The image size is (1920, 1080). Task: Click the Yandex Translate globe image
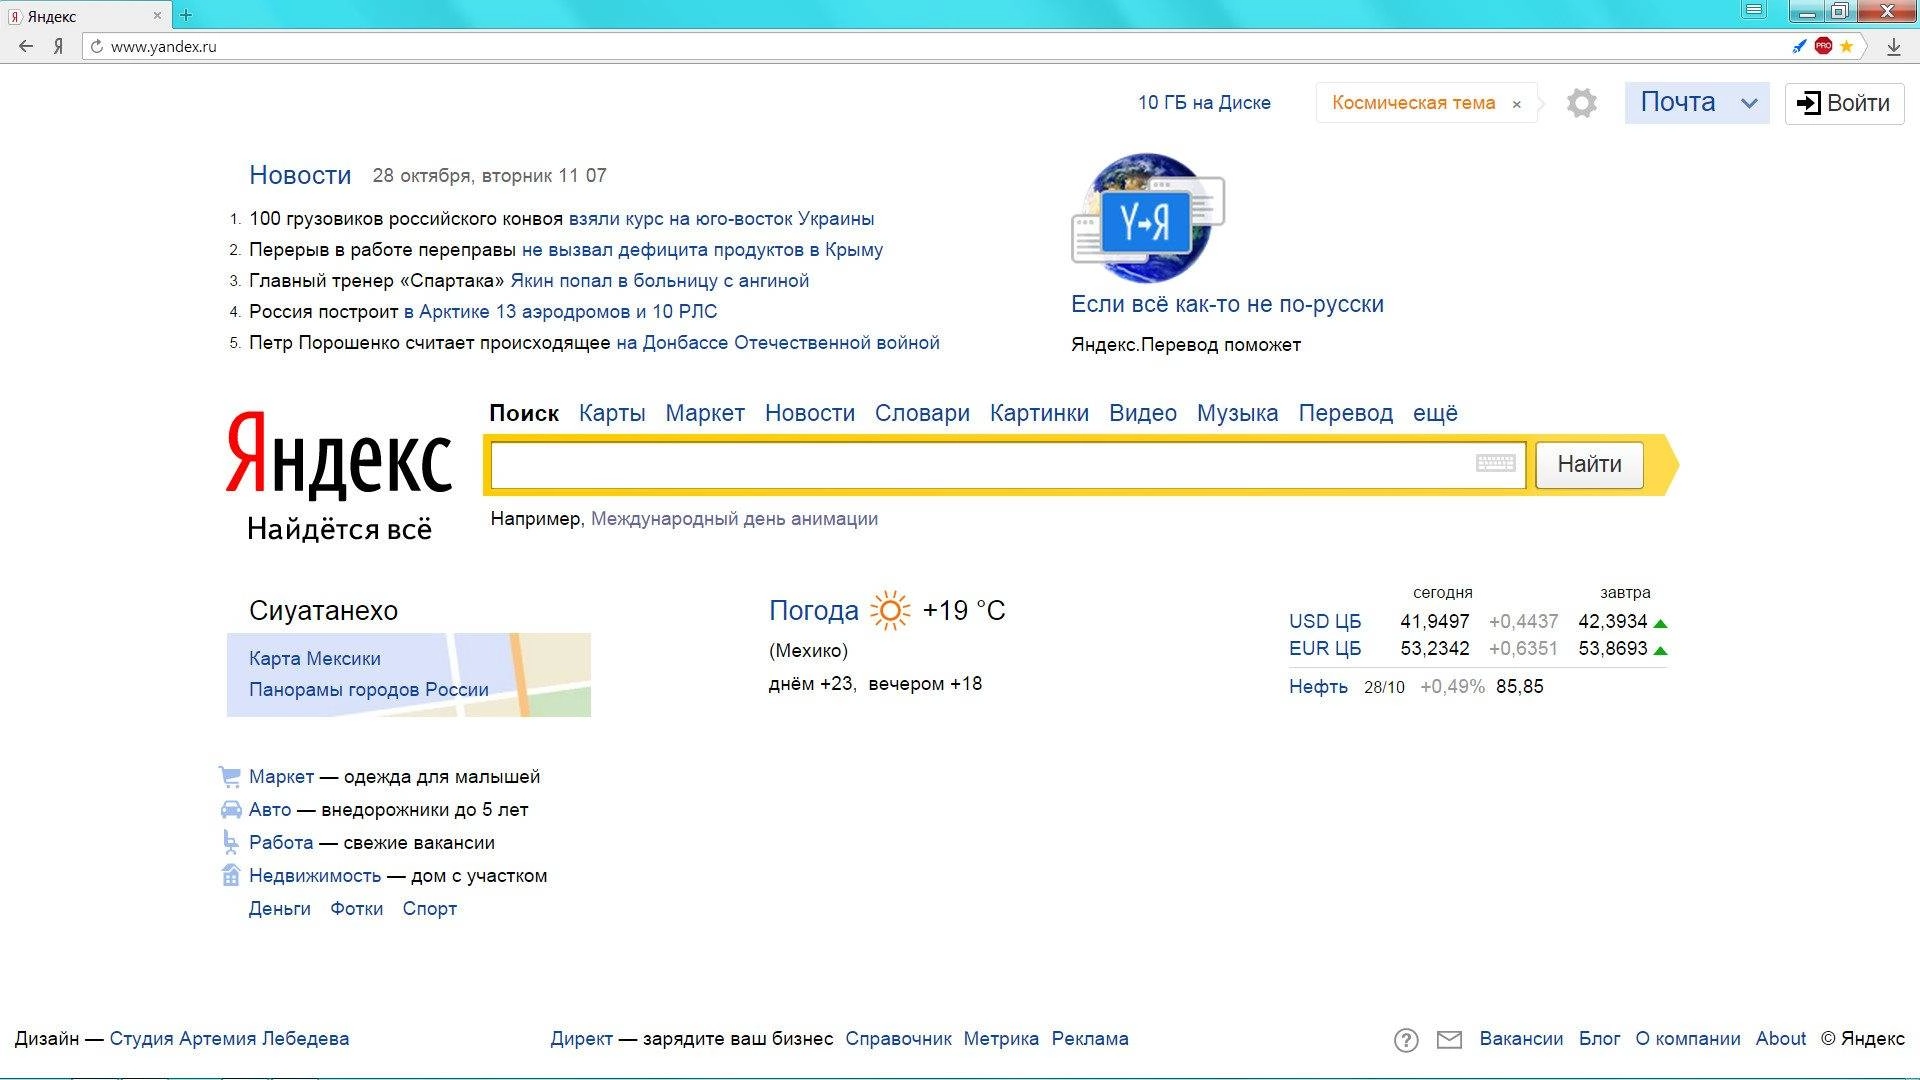[1148, 218]
